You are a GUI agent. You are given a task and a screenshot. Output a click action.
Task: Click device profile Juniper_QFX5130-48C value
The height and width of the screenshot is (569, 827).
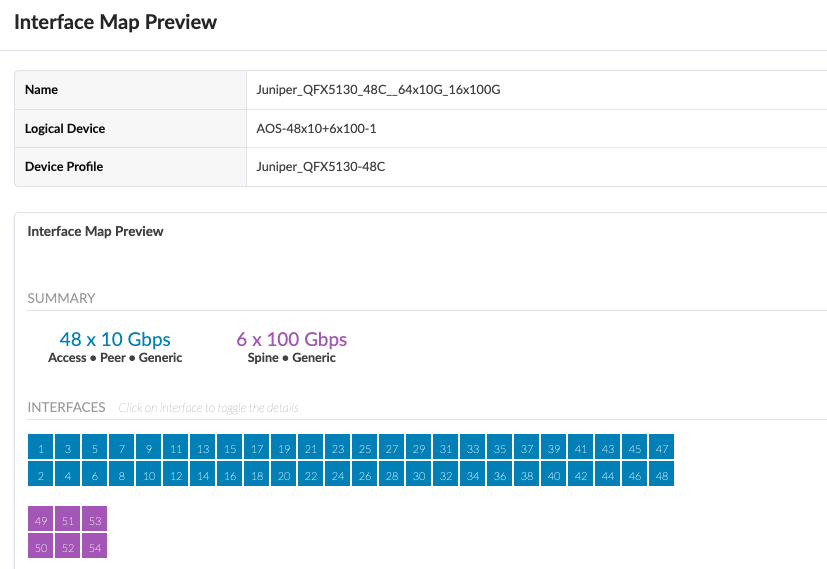pyautogui.click(x=321, y=167)
